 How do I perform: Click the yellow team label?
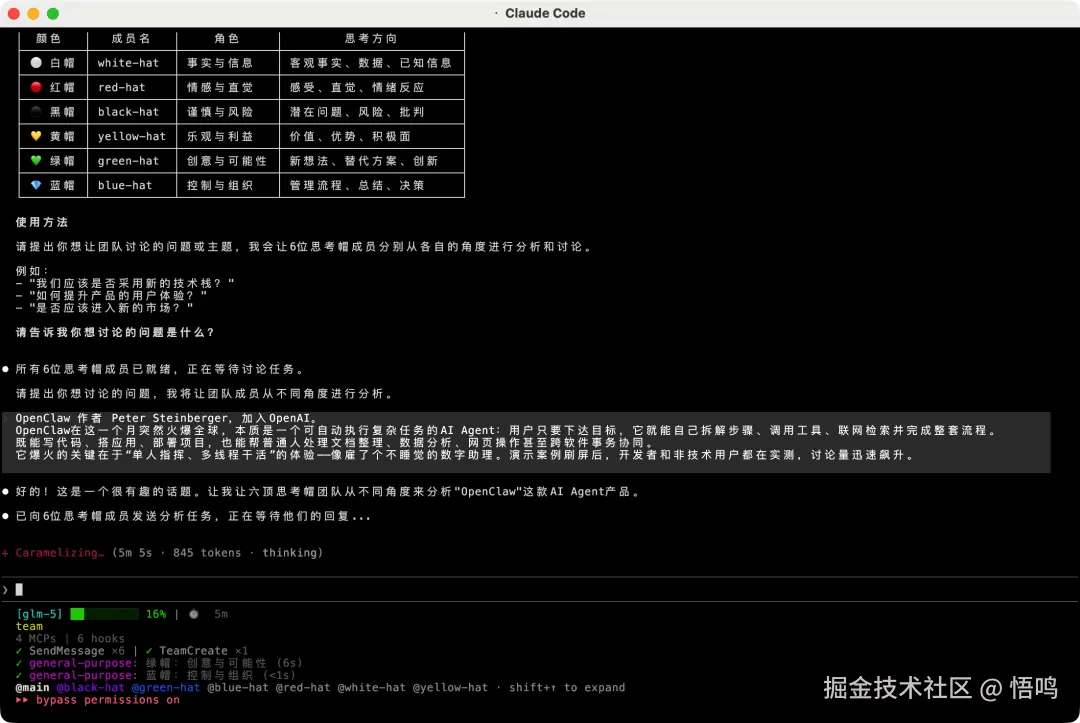point(29,627)
